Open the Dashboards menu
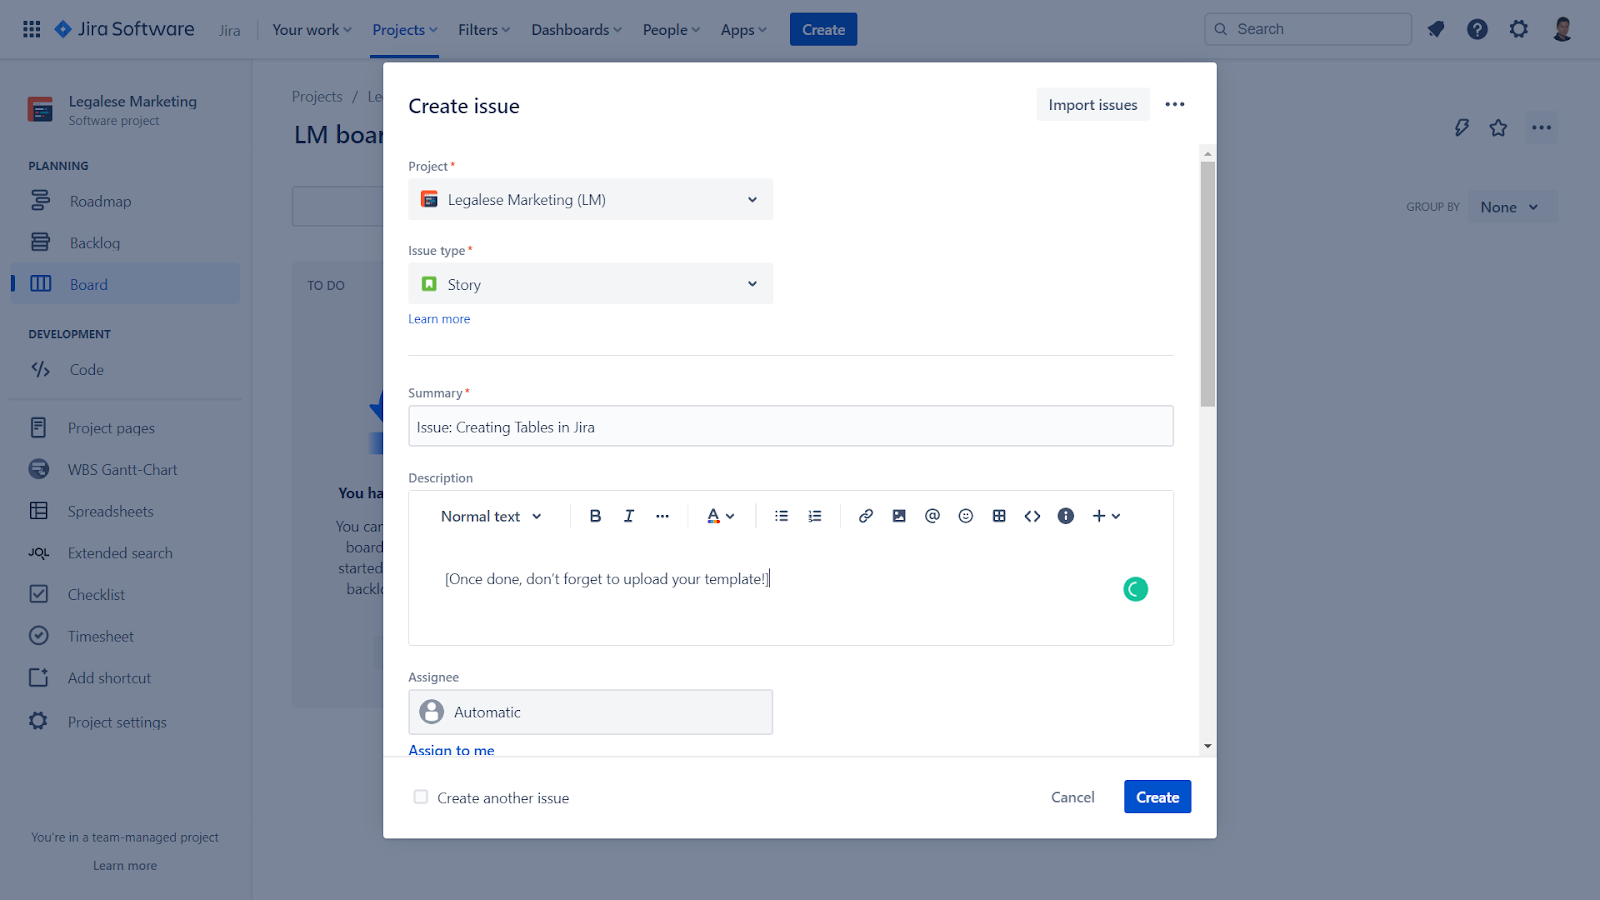The image size is (1600, 900). [576, 30]
